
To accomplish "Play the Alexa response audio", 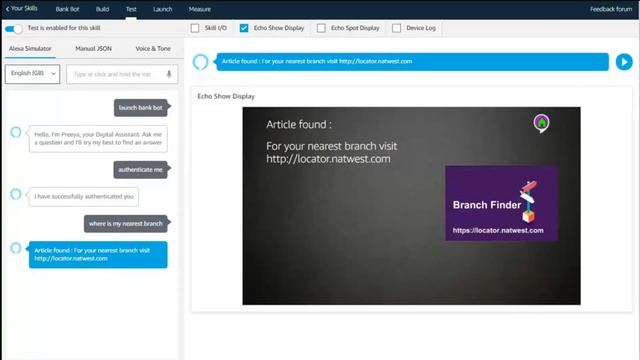I will 624,62.
